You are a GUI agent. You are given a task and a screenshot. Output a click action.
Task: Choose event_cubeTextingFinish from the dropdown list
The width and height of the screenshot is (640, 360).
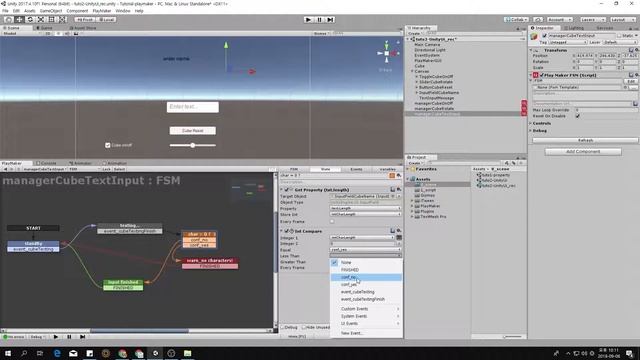(x=366, y=299)
